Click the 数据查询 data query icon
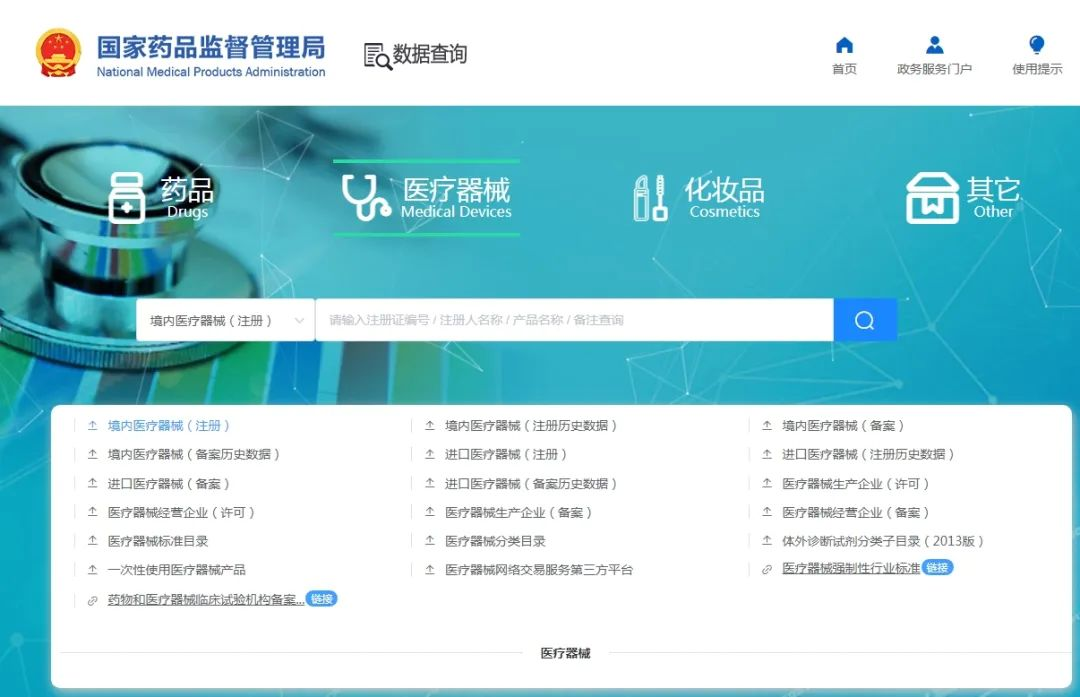 378,56
